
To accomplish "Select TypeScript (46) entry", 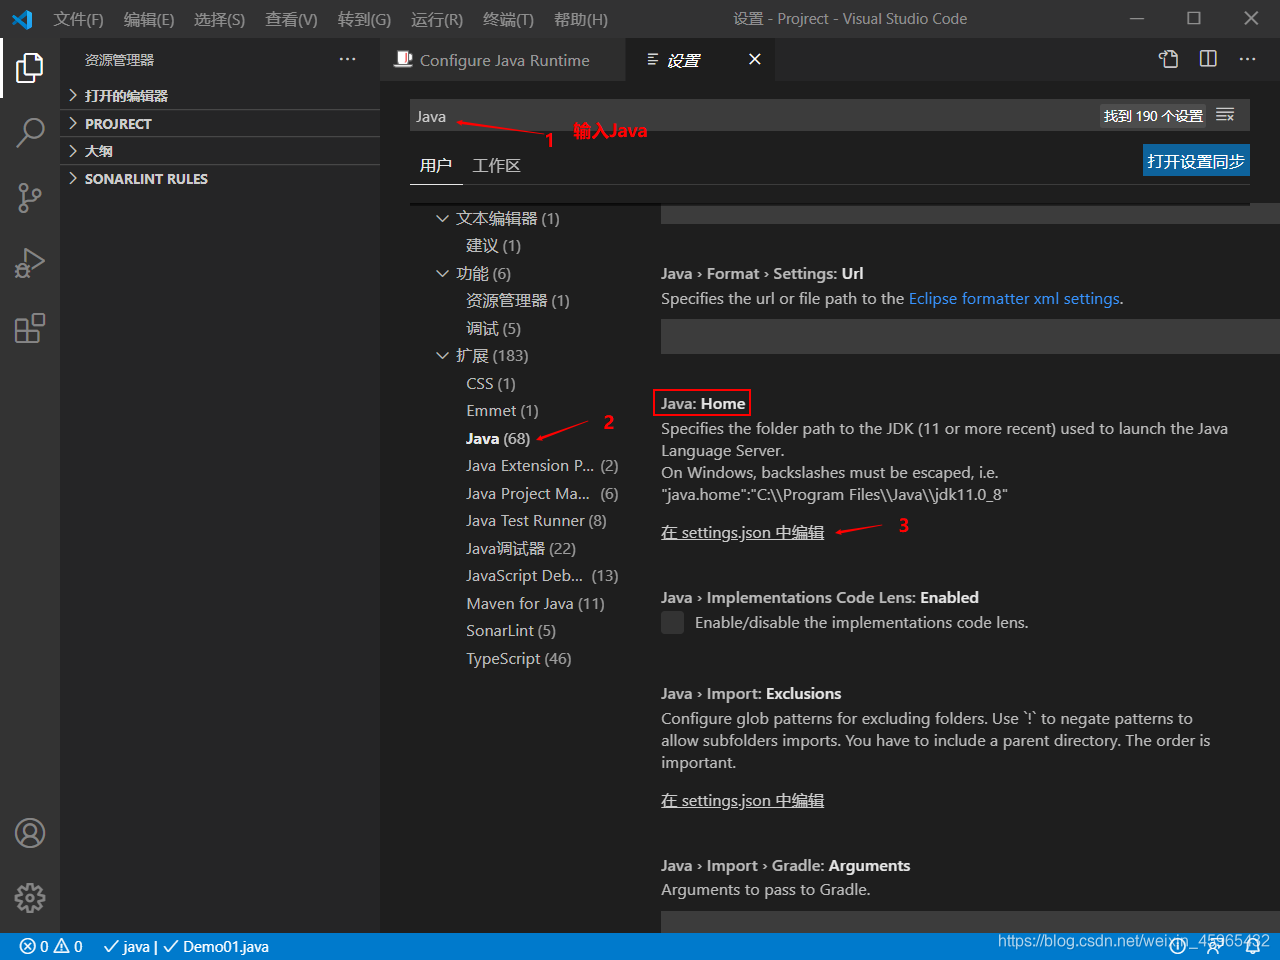I will pyautogui.click(x=519, y=658).
